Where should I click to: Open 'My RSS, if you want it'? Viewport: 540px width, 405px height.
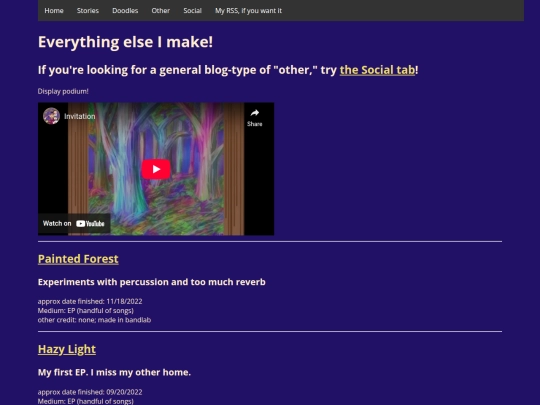click(248, 11)
